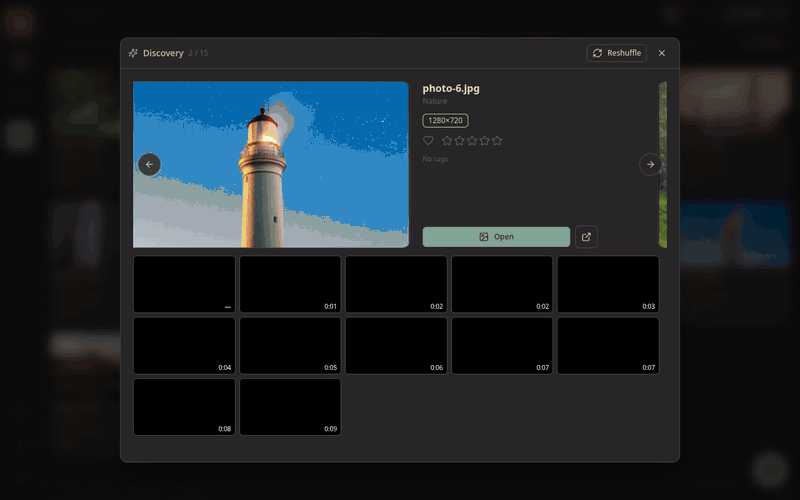800x500 pixels.
Task: Click the next item preview strip
Action: (x=663, y=164)
